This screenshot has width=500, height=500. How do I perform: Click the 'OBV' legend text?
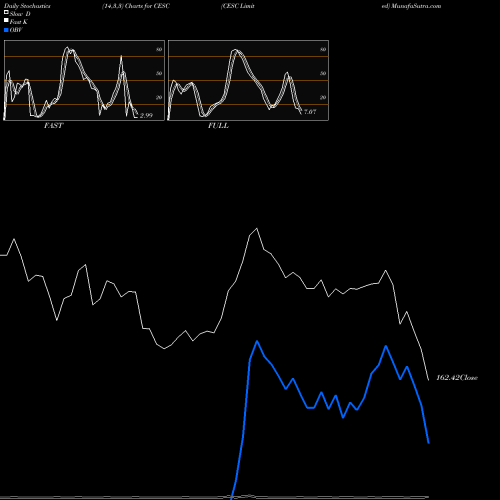[x=16, y=30]
